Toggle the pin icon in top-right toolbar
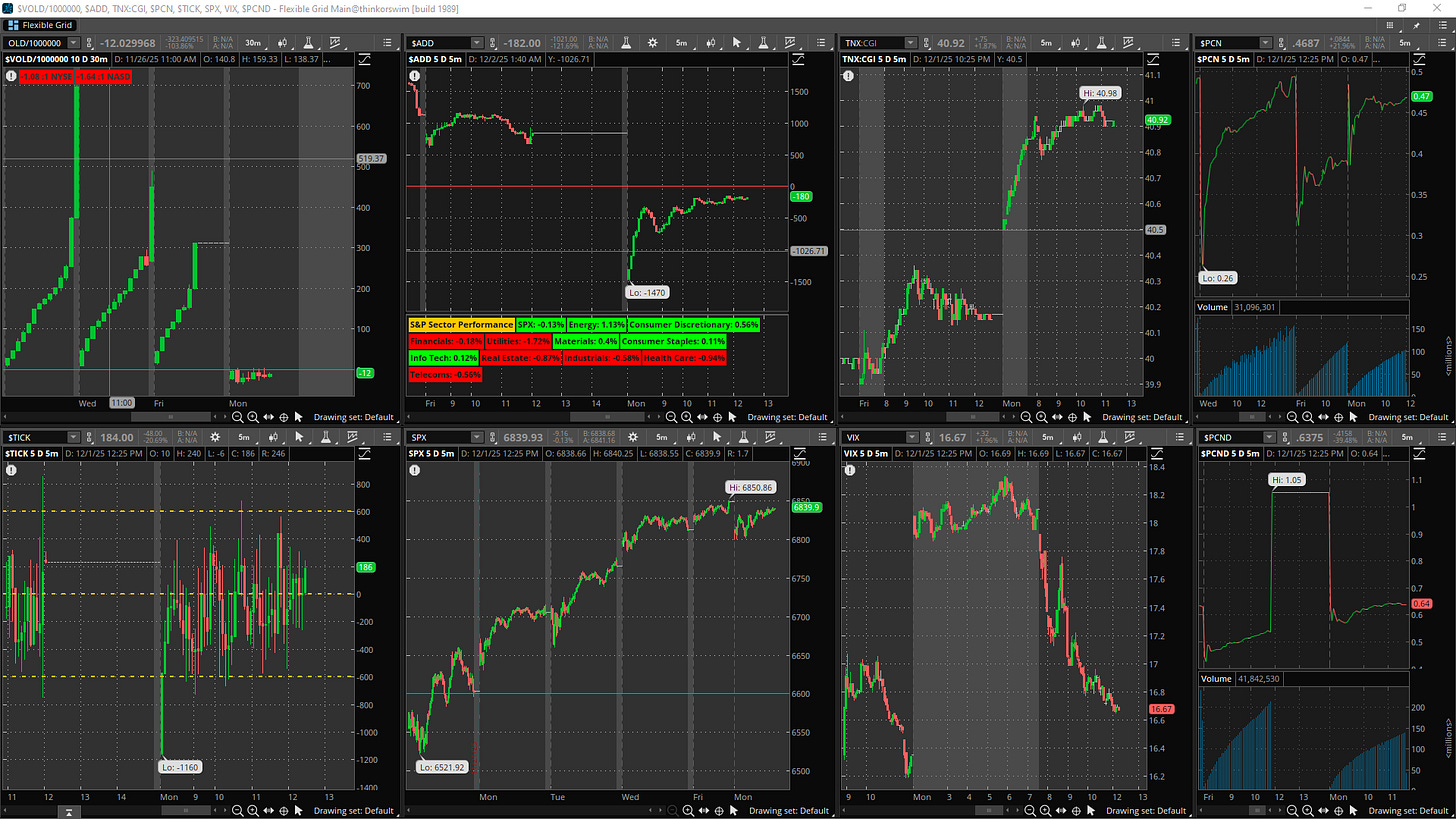This screenshot has width=1456, height=819. click(x=1418, y=24)
